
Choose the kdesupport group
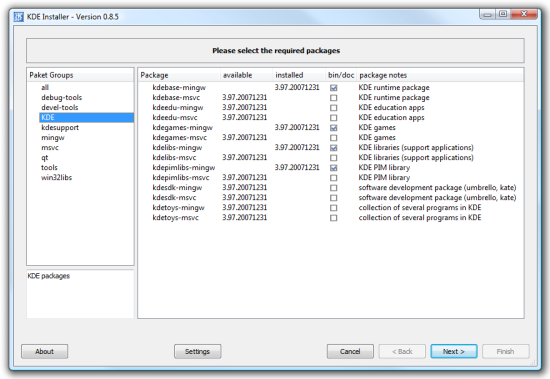coord(60,127)
